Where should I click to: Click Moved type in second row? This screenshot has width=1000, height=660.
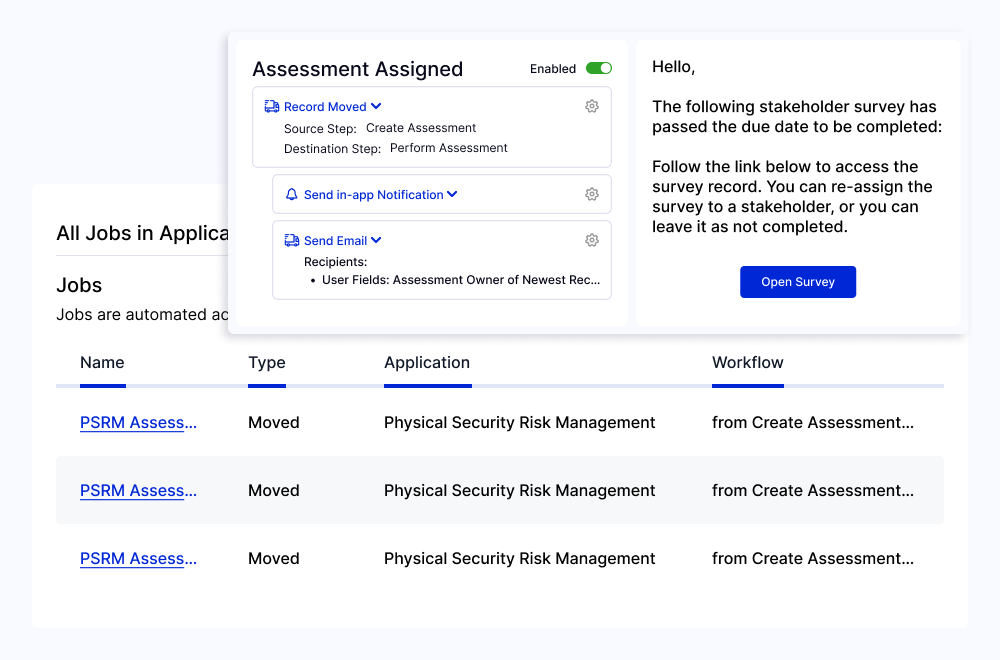[274, 490]
